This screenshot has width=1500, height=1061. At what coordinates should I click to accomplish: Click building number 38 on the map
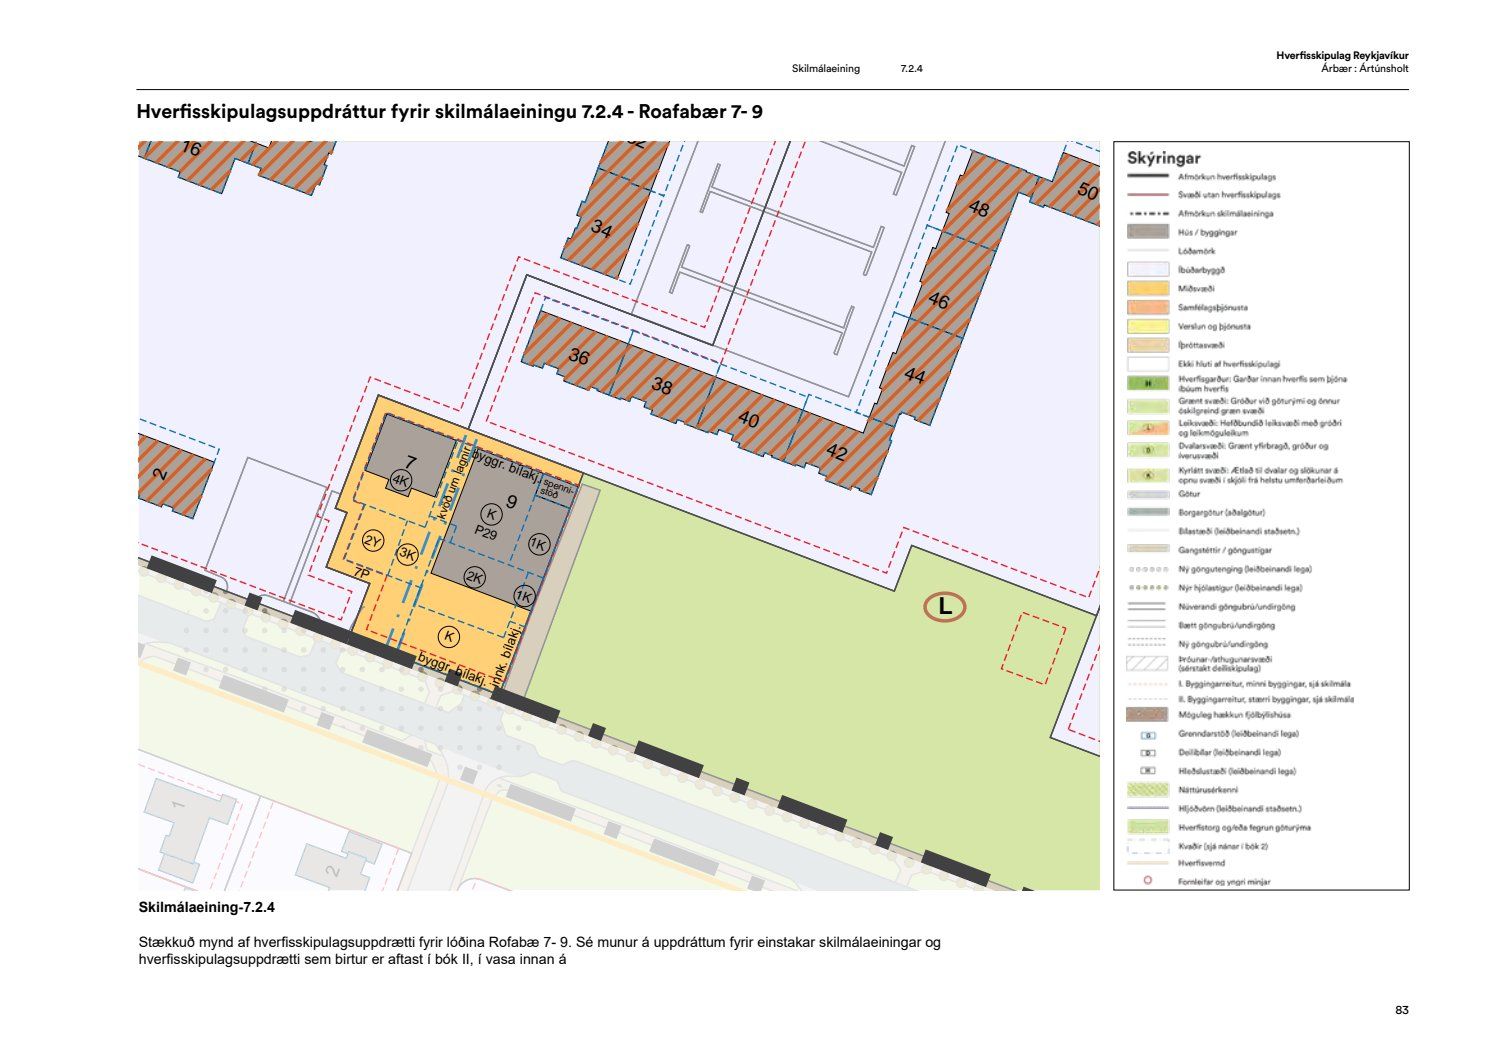661,386
